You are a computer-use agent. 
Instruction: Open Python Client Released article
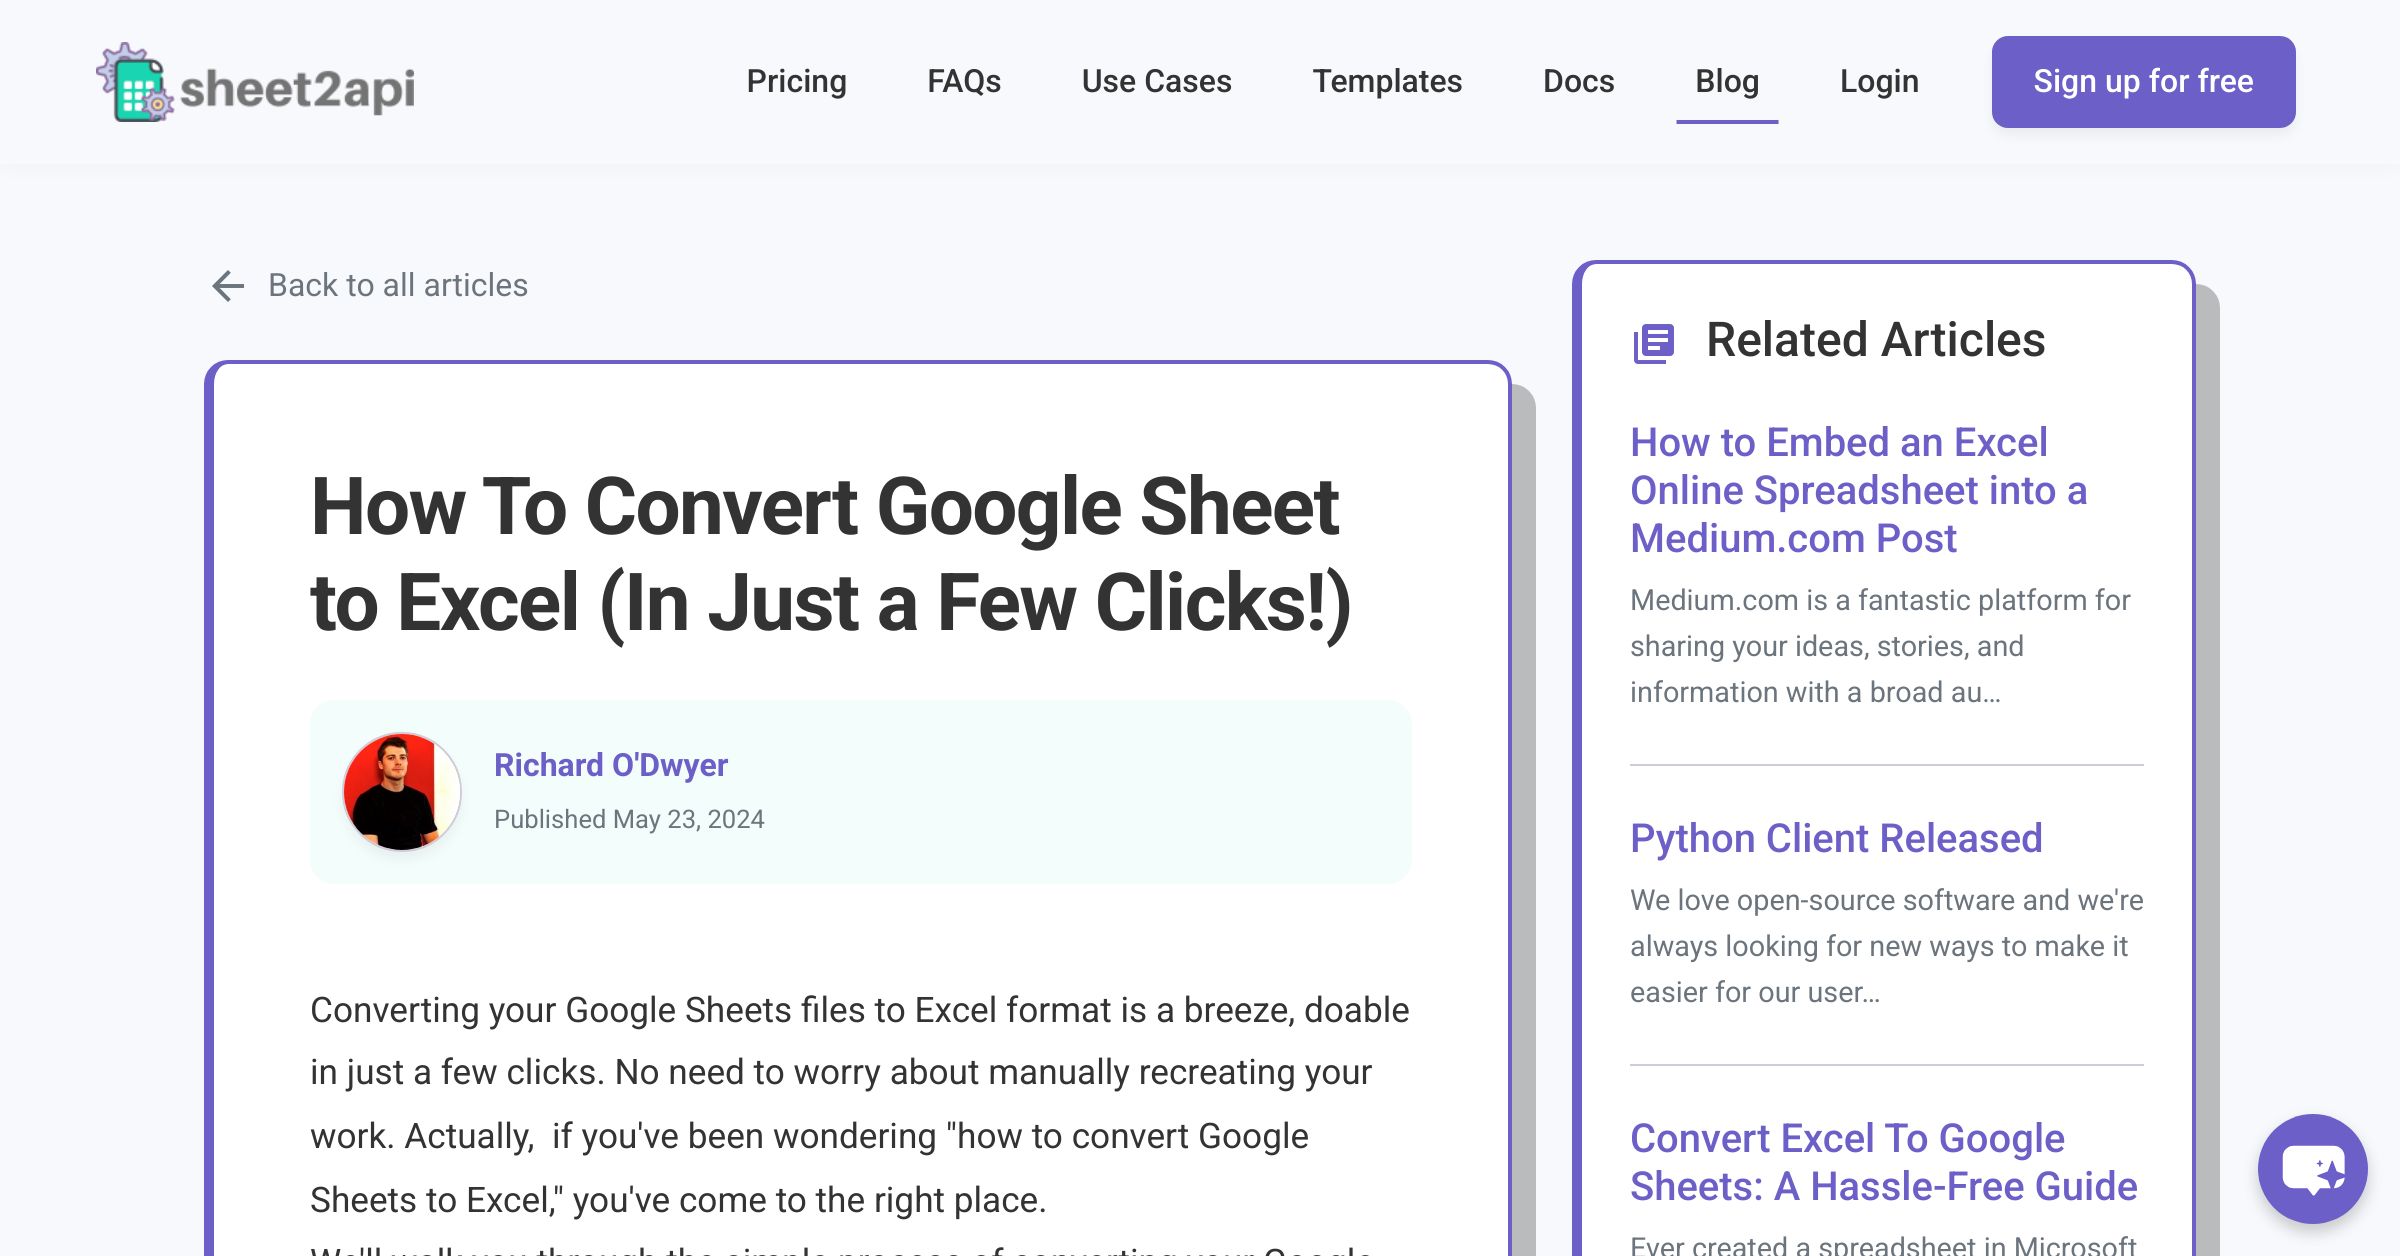click(1835, 838)
